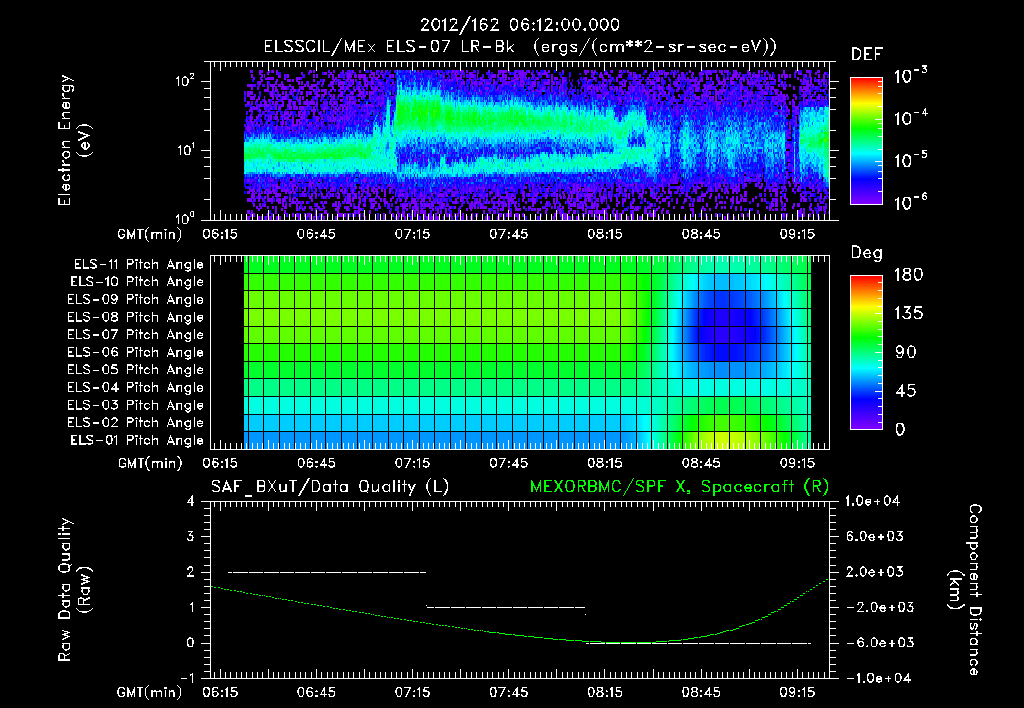Click the Deg pitch angle color bar
This screenshot has height=708, width=1024.
click(x=866, y=352)
